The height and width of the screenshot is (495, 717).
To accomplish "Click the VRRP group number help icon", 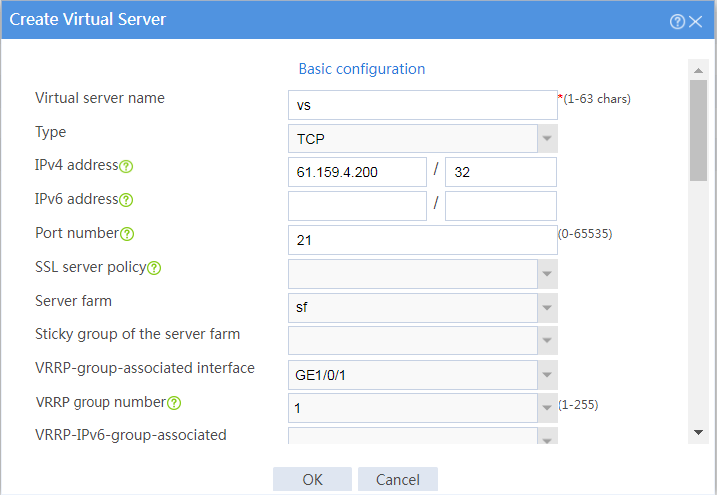I will 174,403.
